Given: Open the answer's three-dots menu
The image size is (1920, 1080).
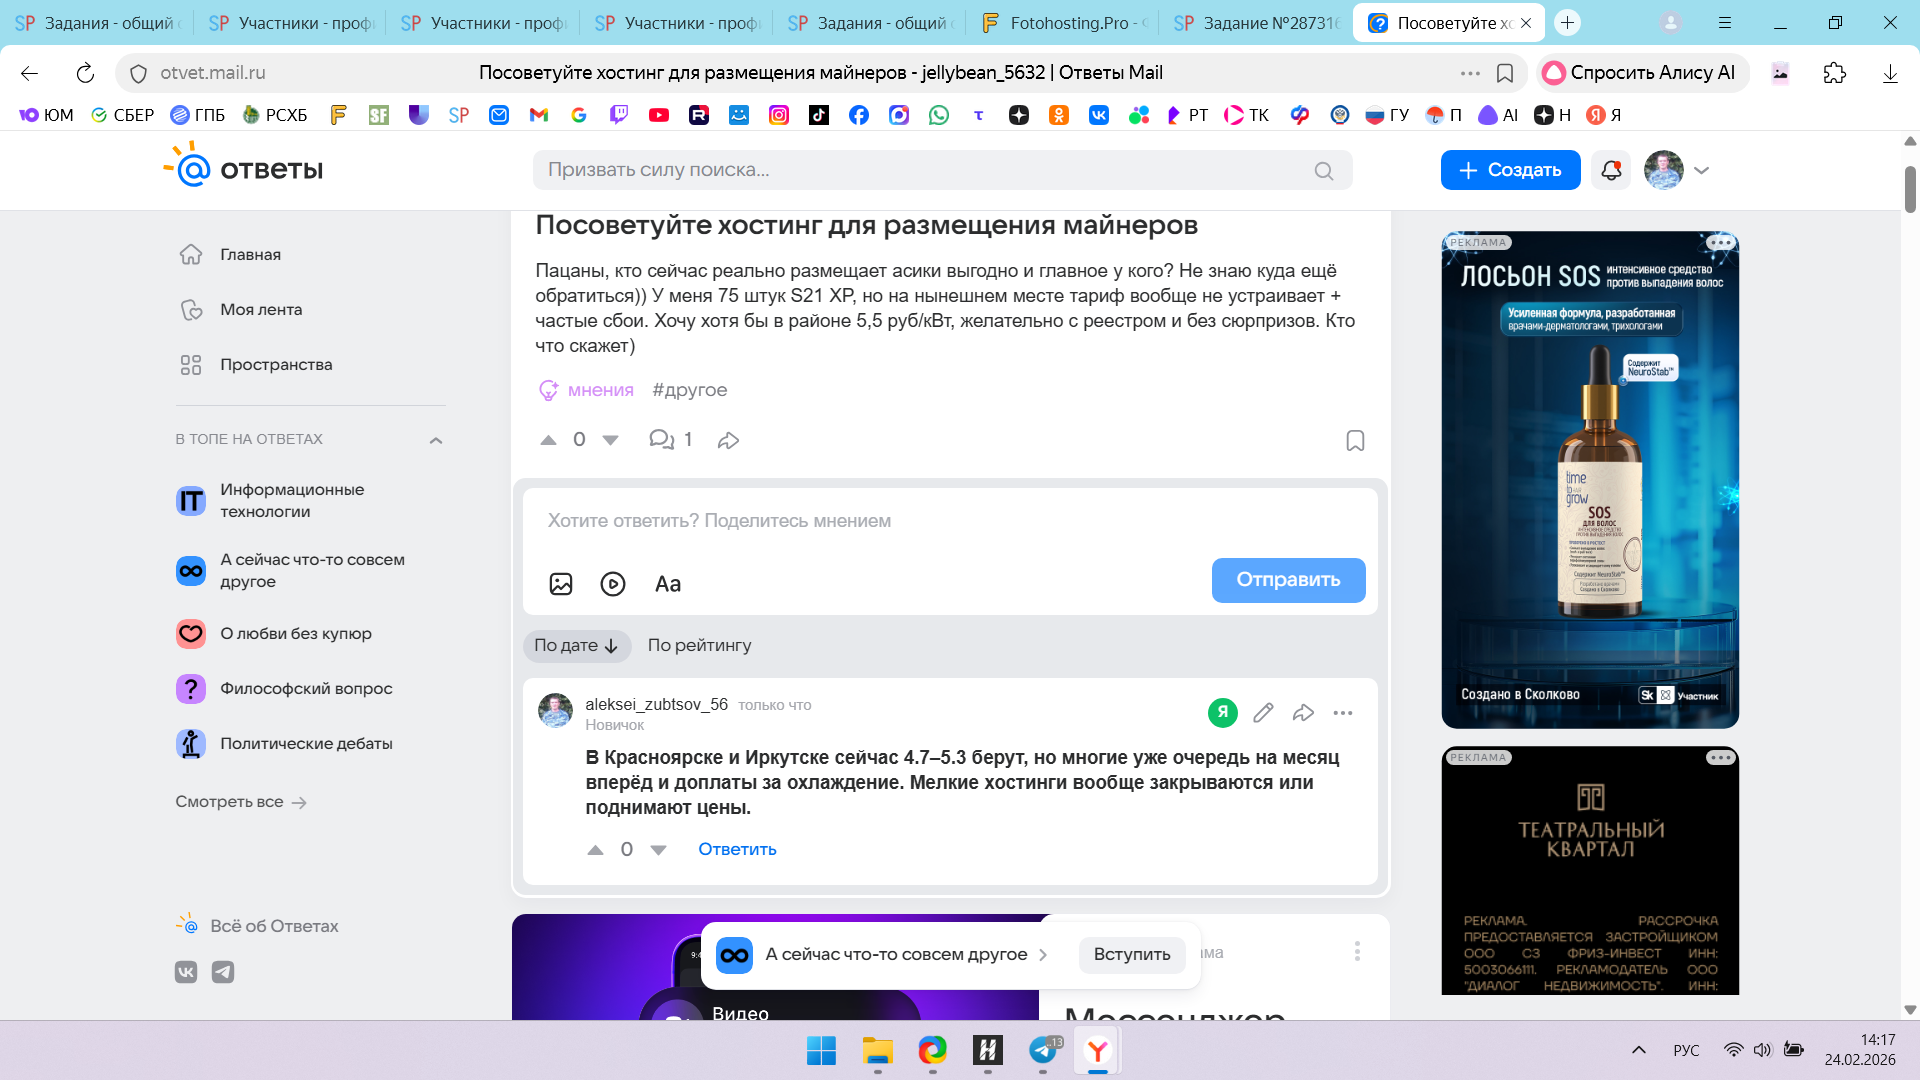Looking at the screenshot, I should (1343, 713).
